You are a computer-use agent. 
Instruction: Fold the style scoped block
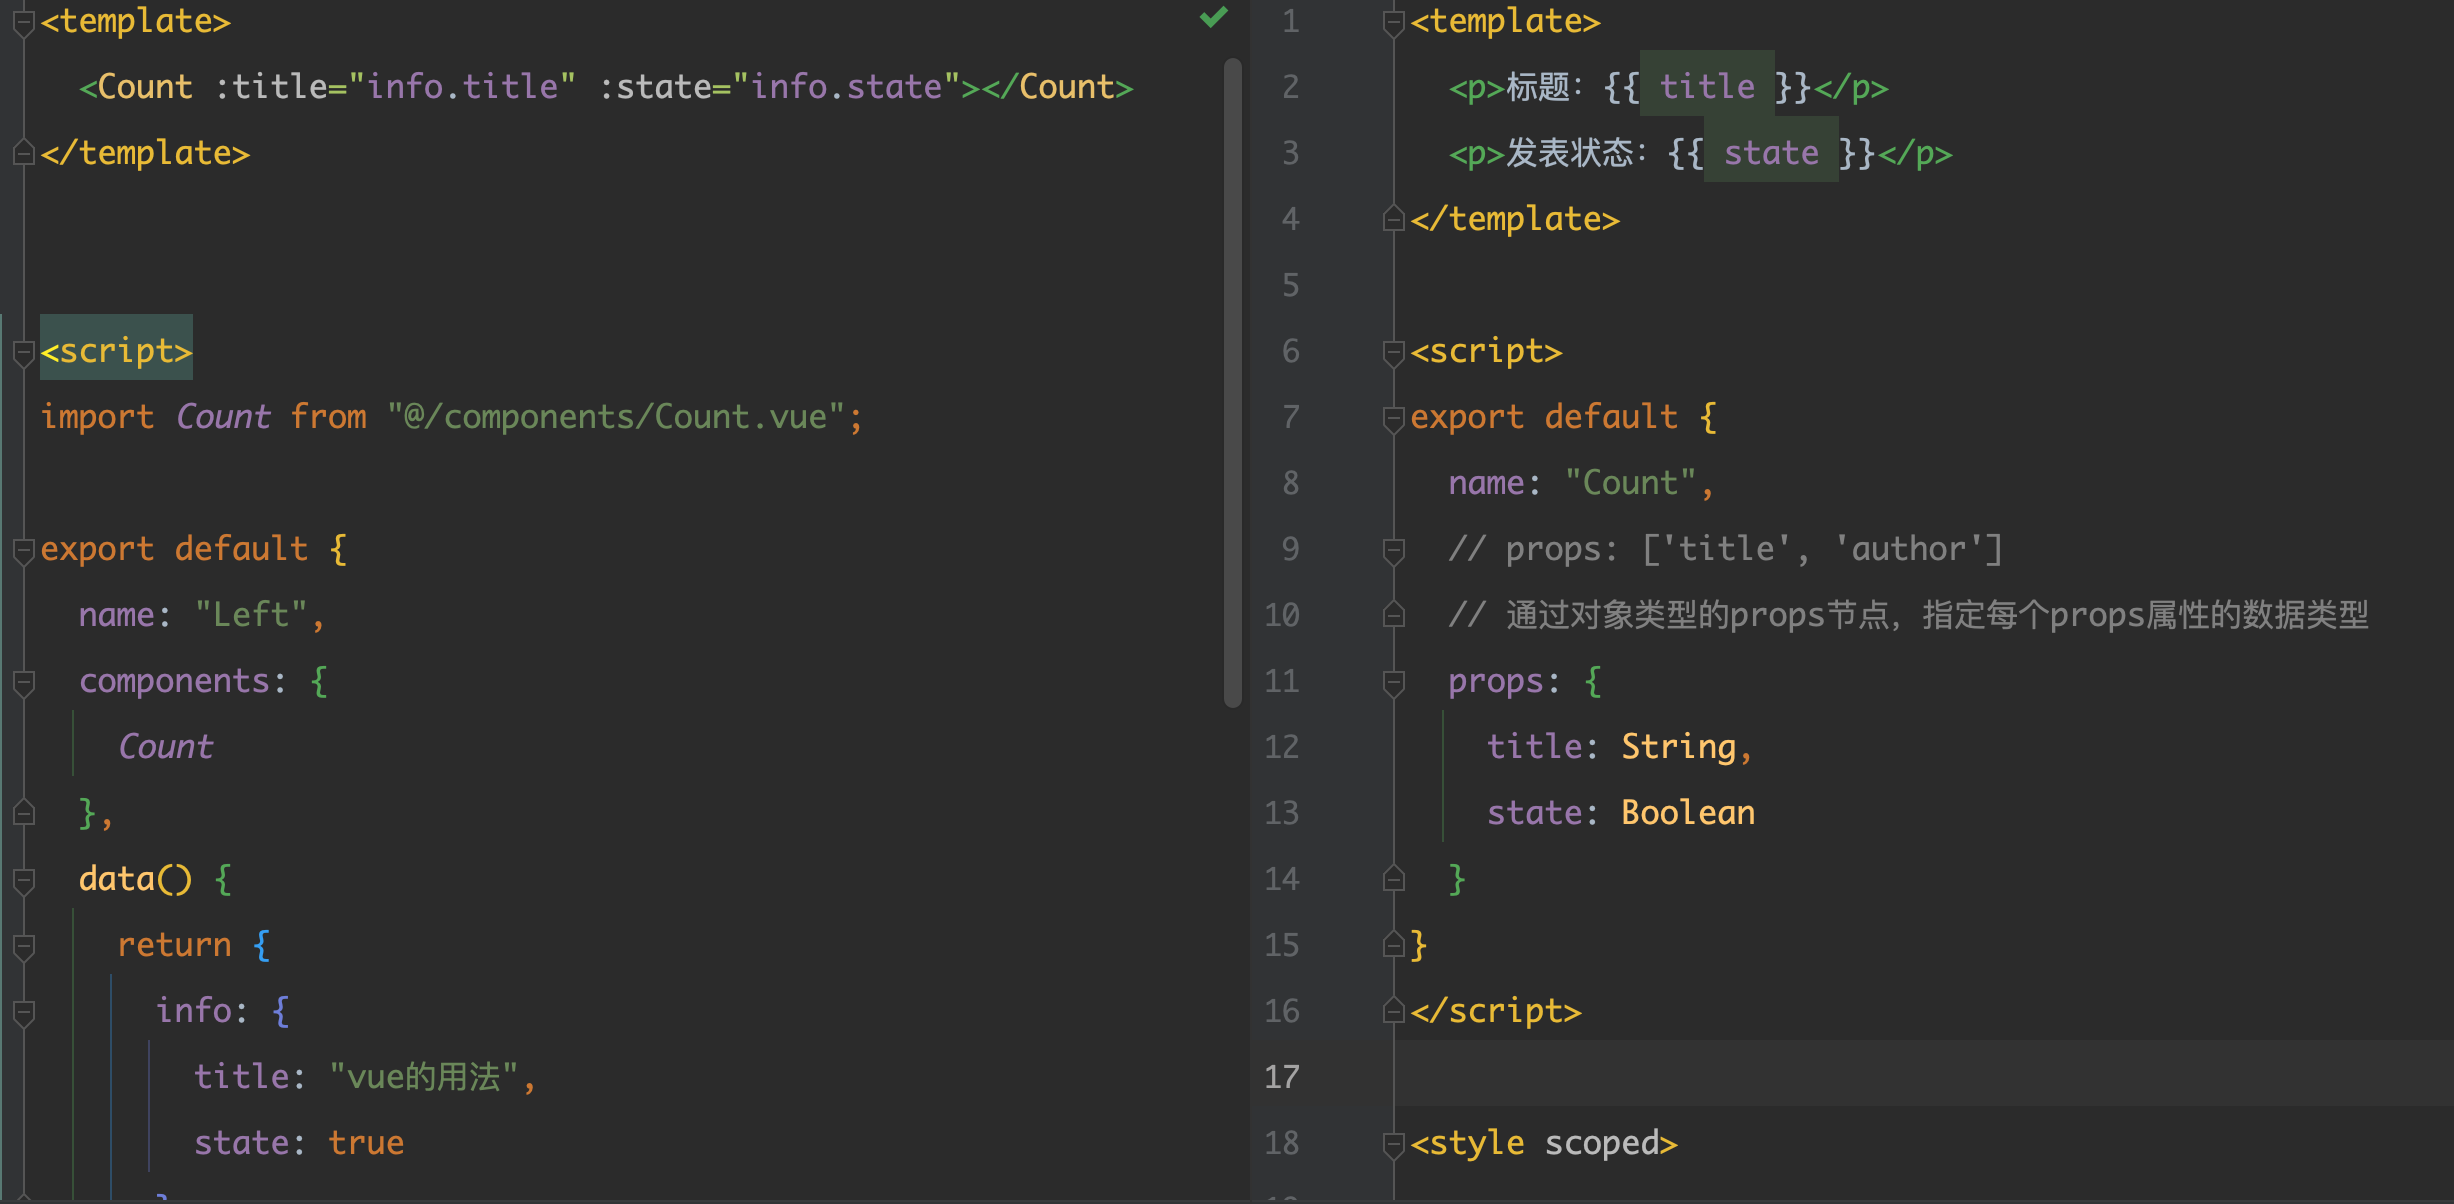pos(1393,1144)
